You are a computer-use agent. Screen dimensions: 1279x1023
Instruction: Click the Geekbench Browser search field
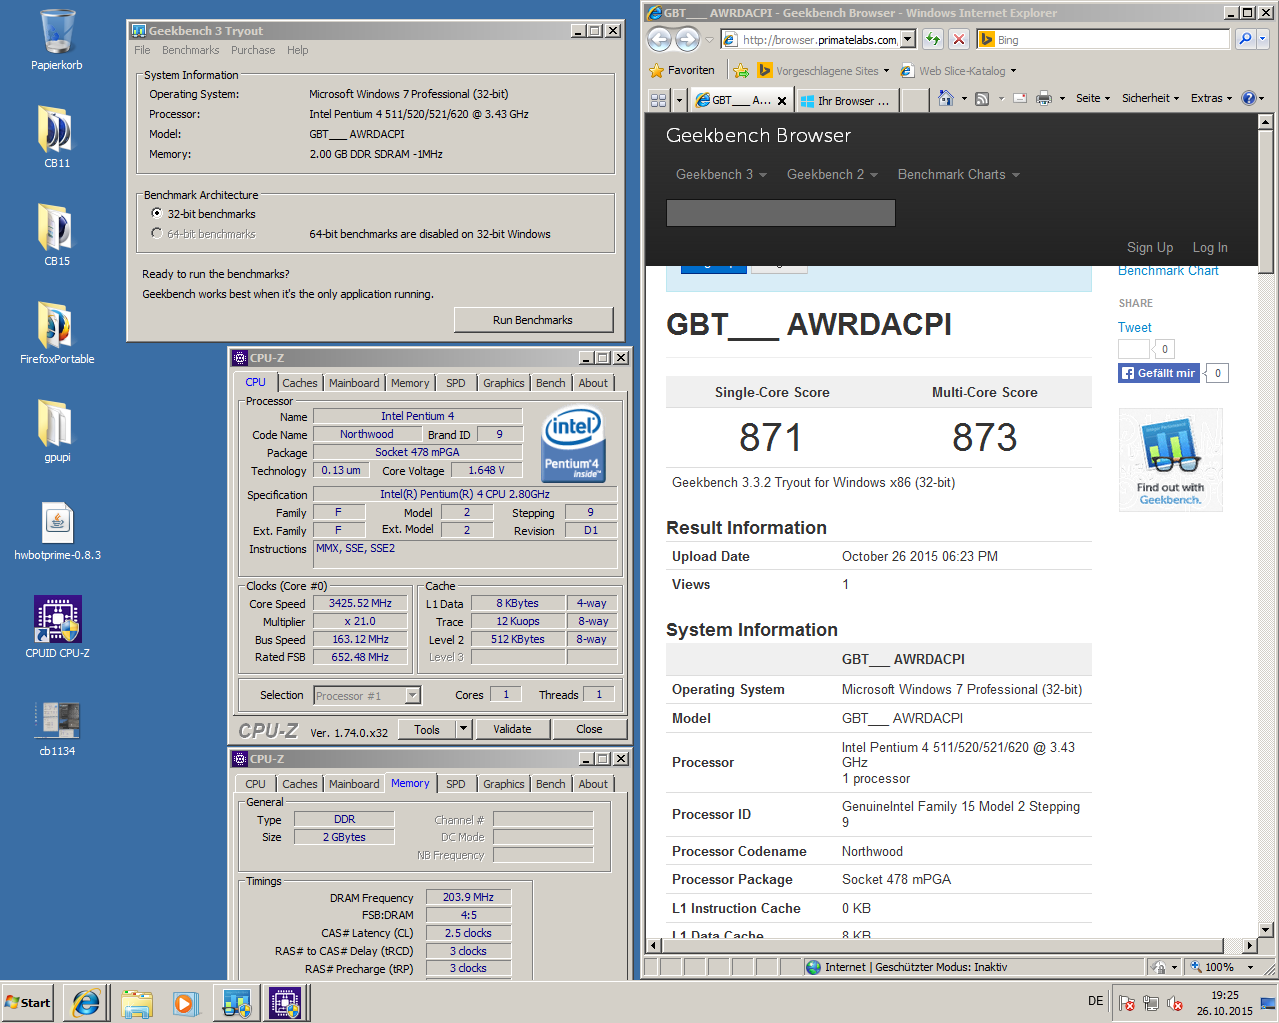pos(780,213)
